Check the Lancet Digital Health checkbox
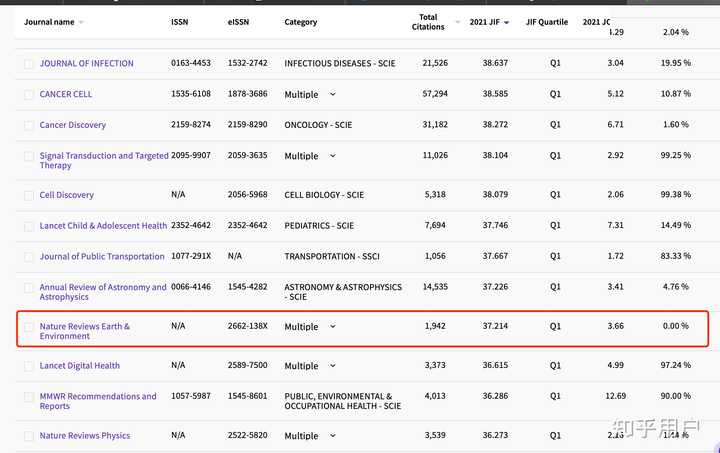720x453 pixels. tap(29, 366)
